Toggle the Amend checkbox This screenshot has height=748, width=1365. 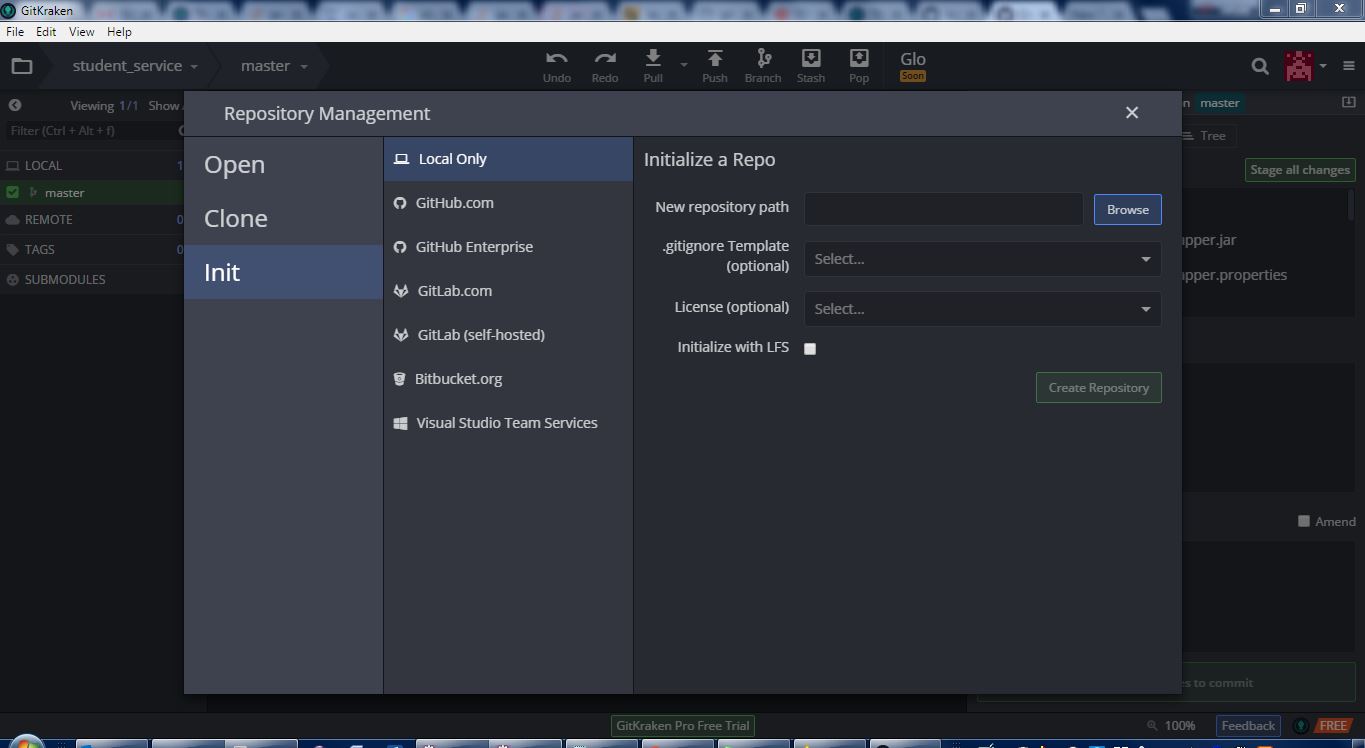pyautogui.click(x=1304, y=520)
